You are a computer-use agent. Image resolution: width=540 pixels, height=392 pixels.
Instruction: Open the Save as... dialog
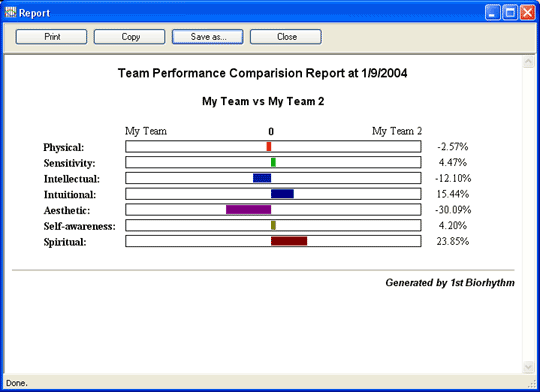[208, 37]
